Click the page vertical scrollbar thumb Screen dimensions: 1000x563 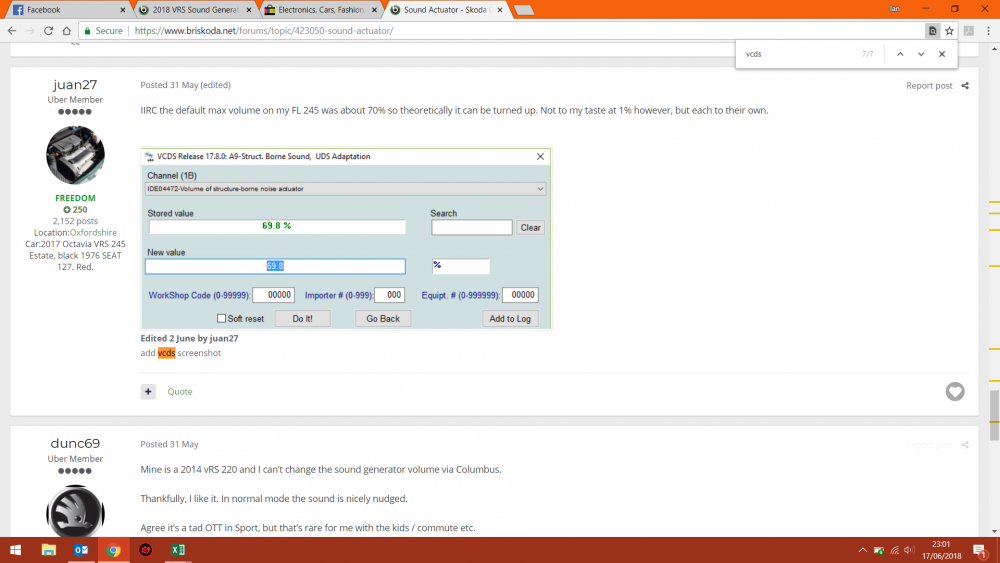click(x=994, y=415)
